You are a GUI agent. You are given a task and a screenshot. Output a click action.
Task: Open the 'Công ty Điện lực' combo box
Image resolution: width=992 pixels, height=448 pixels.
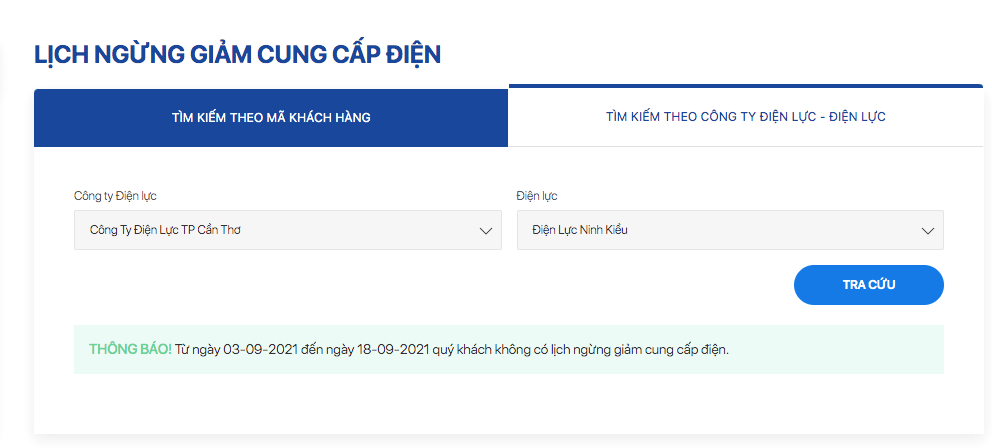287,230
